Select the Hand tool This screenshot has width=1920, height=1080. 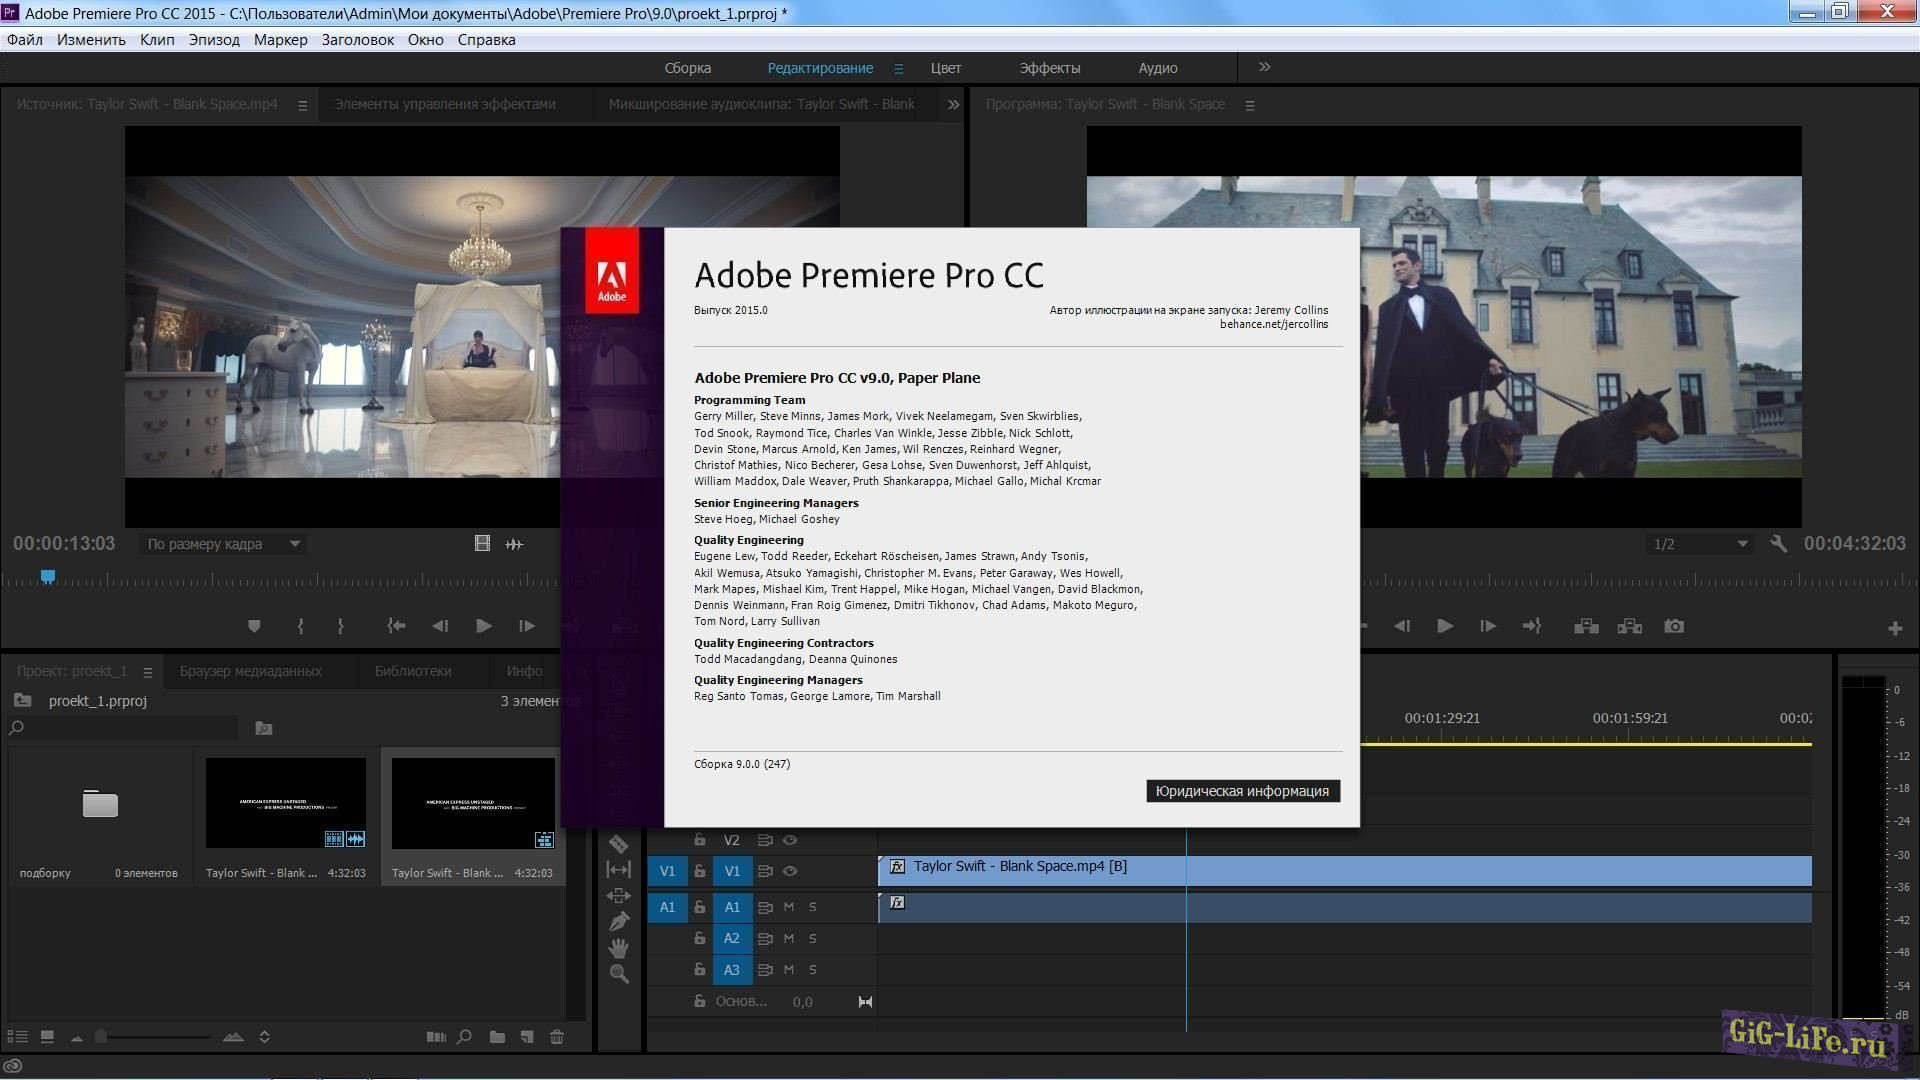coord(618,947)
